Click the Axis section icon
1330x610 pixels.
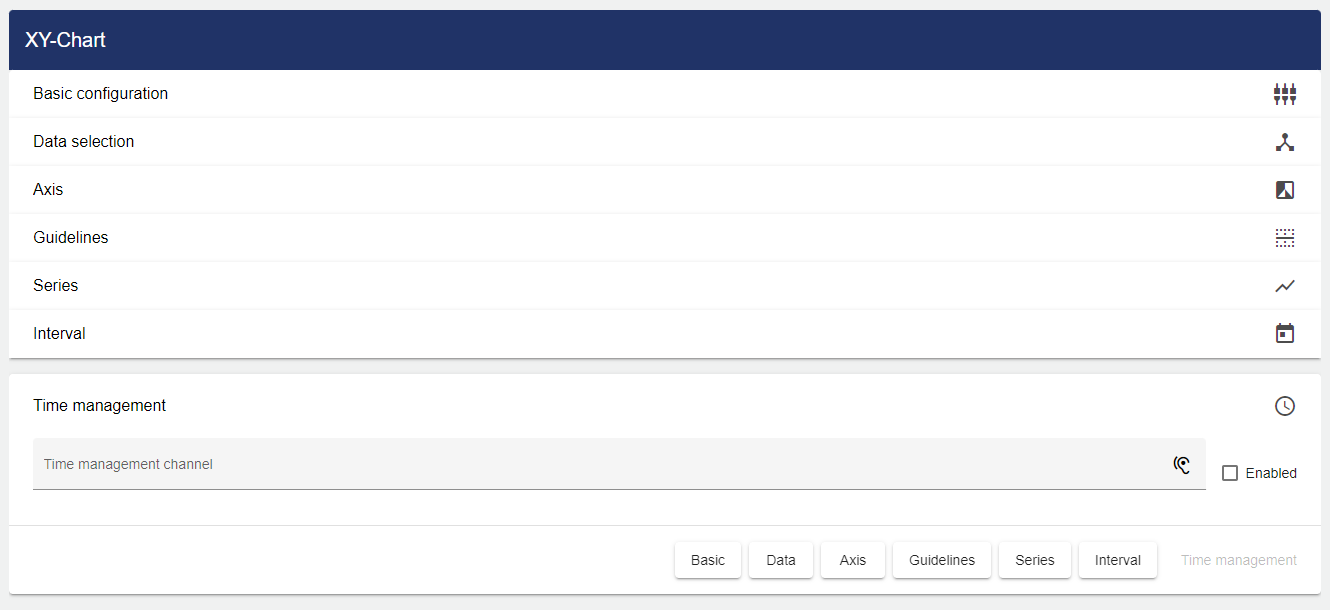click(x=1285, y=190)
